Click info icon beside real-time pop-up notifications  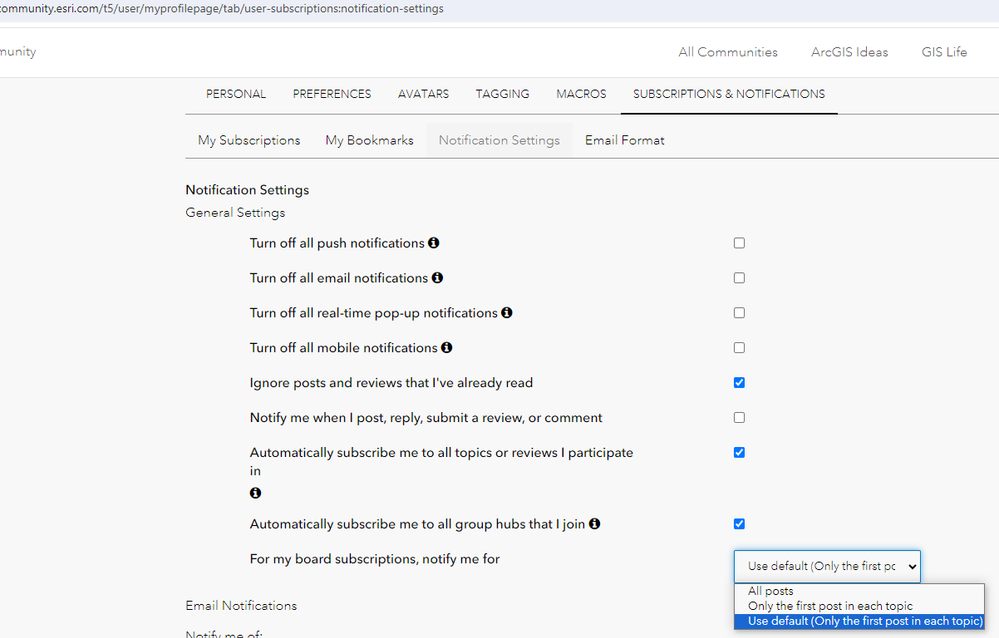coord(507,313)
